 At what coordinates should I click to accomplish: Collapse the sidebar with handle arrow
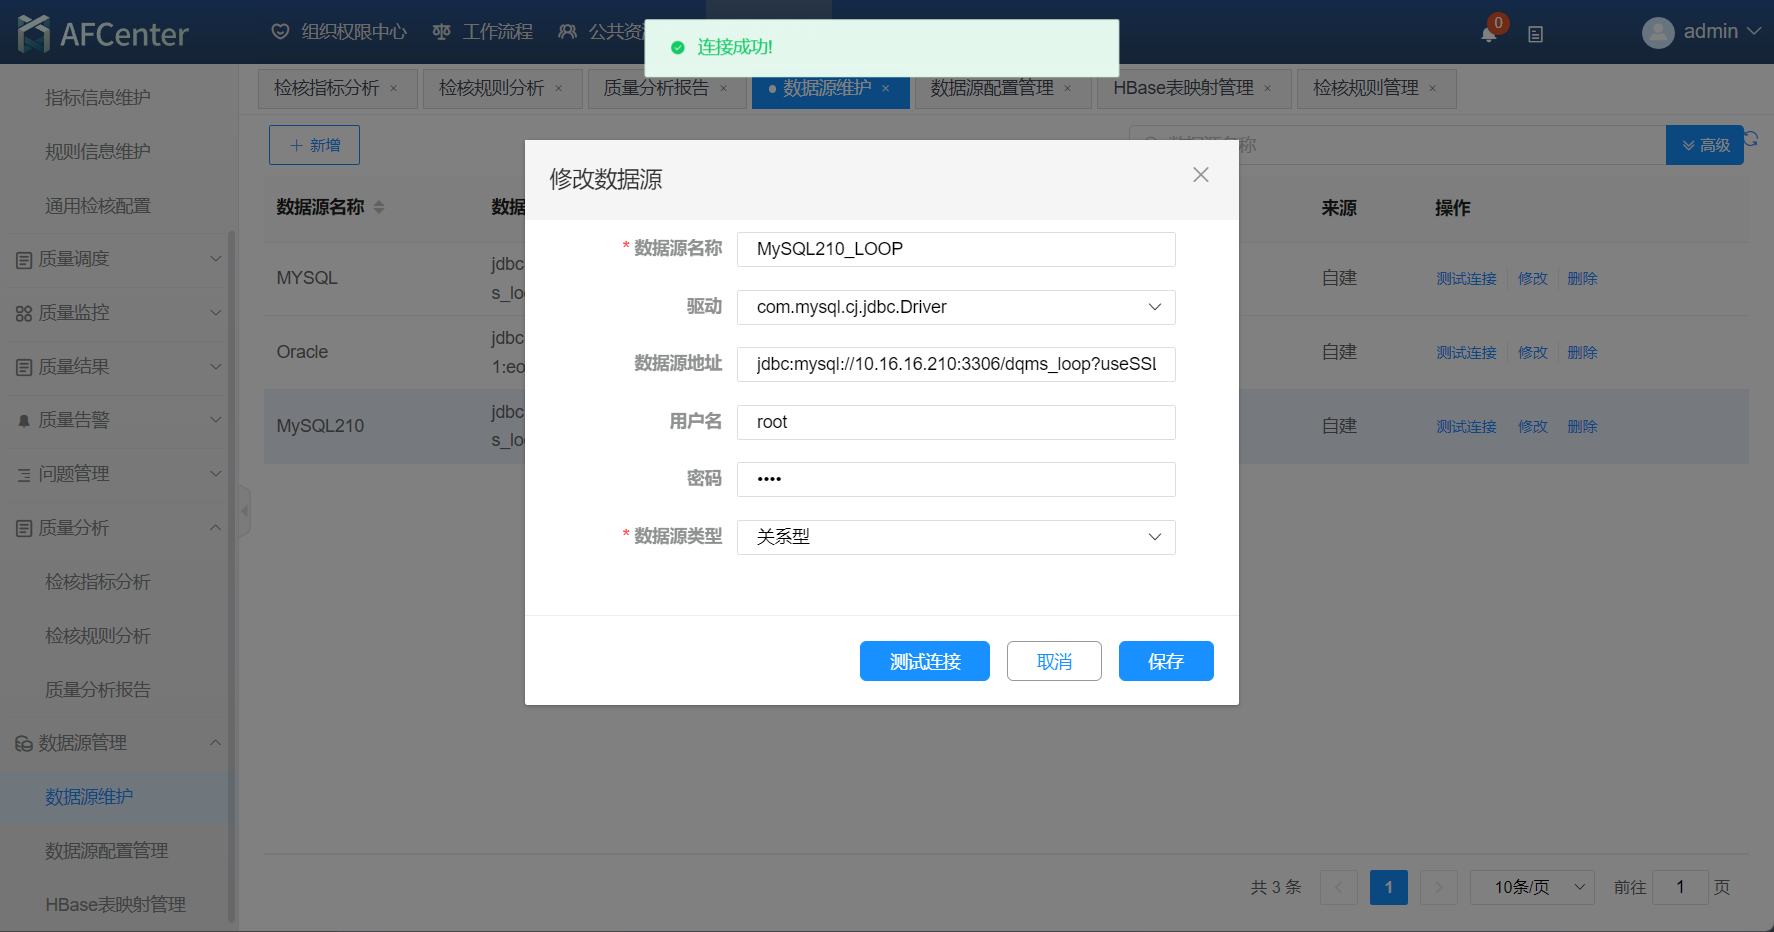point(245,511)
